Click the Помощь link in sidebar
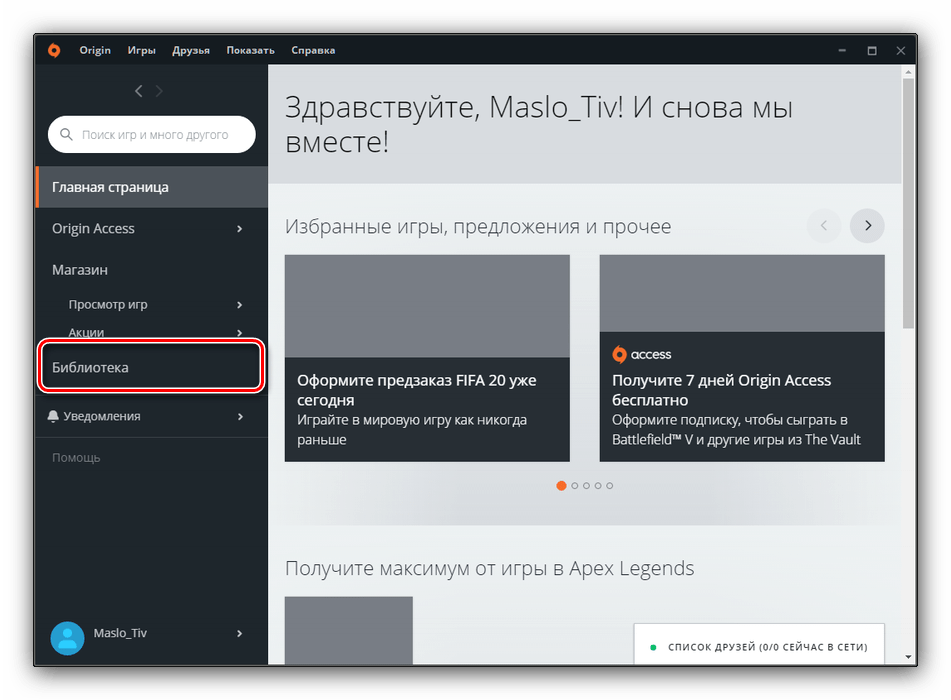Screen dimensions: 951x700 pyautogui.click(x=76, y=458)
